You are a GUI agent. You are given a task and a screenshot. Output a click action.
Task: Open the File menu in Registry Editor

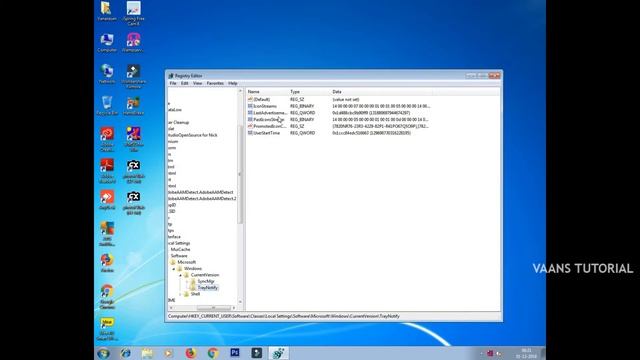pos(173,83)
